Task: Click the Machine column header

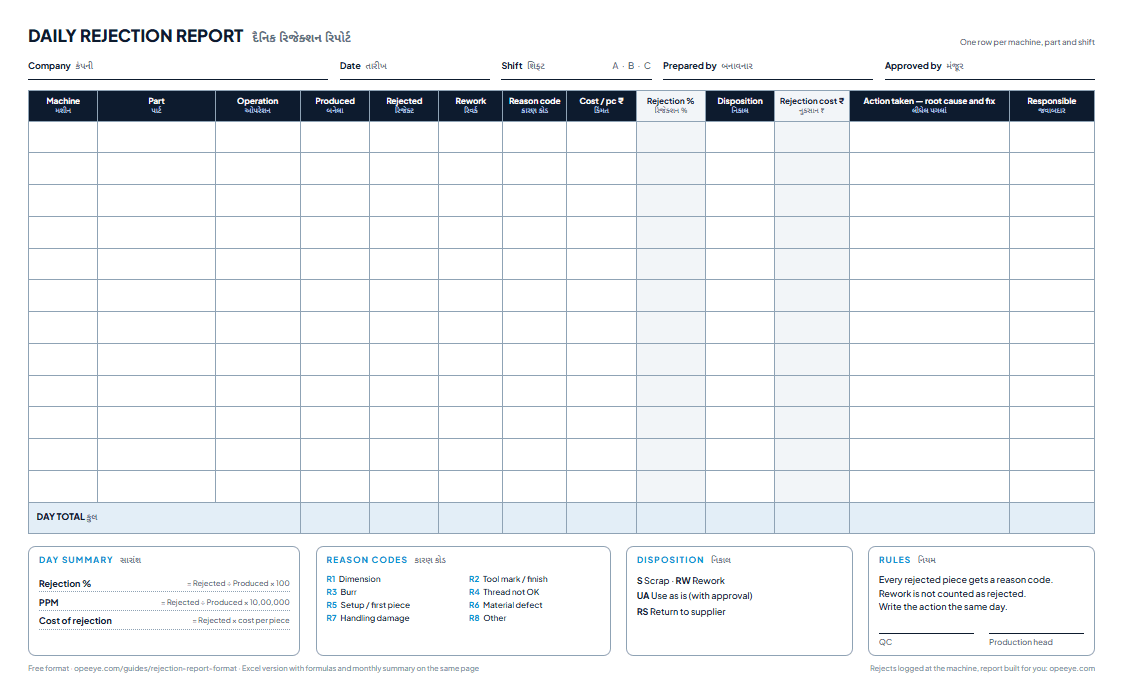Action: (63, 106)
